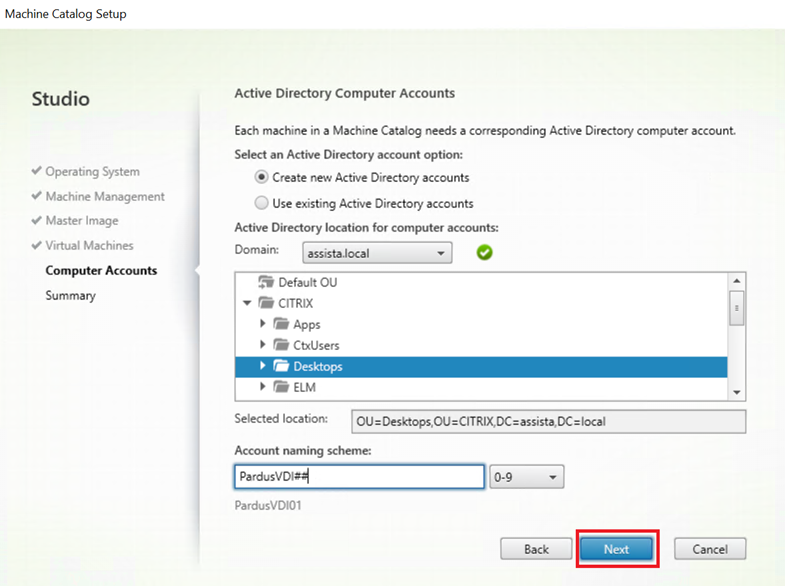This screenshot has width=785, height=586.
Task: Click the account naming scheme field
Action: pos(359,476)
